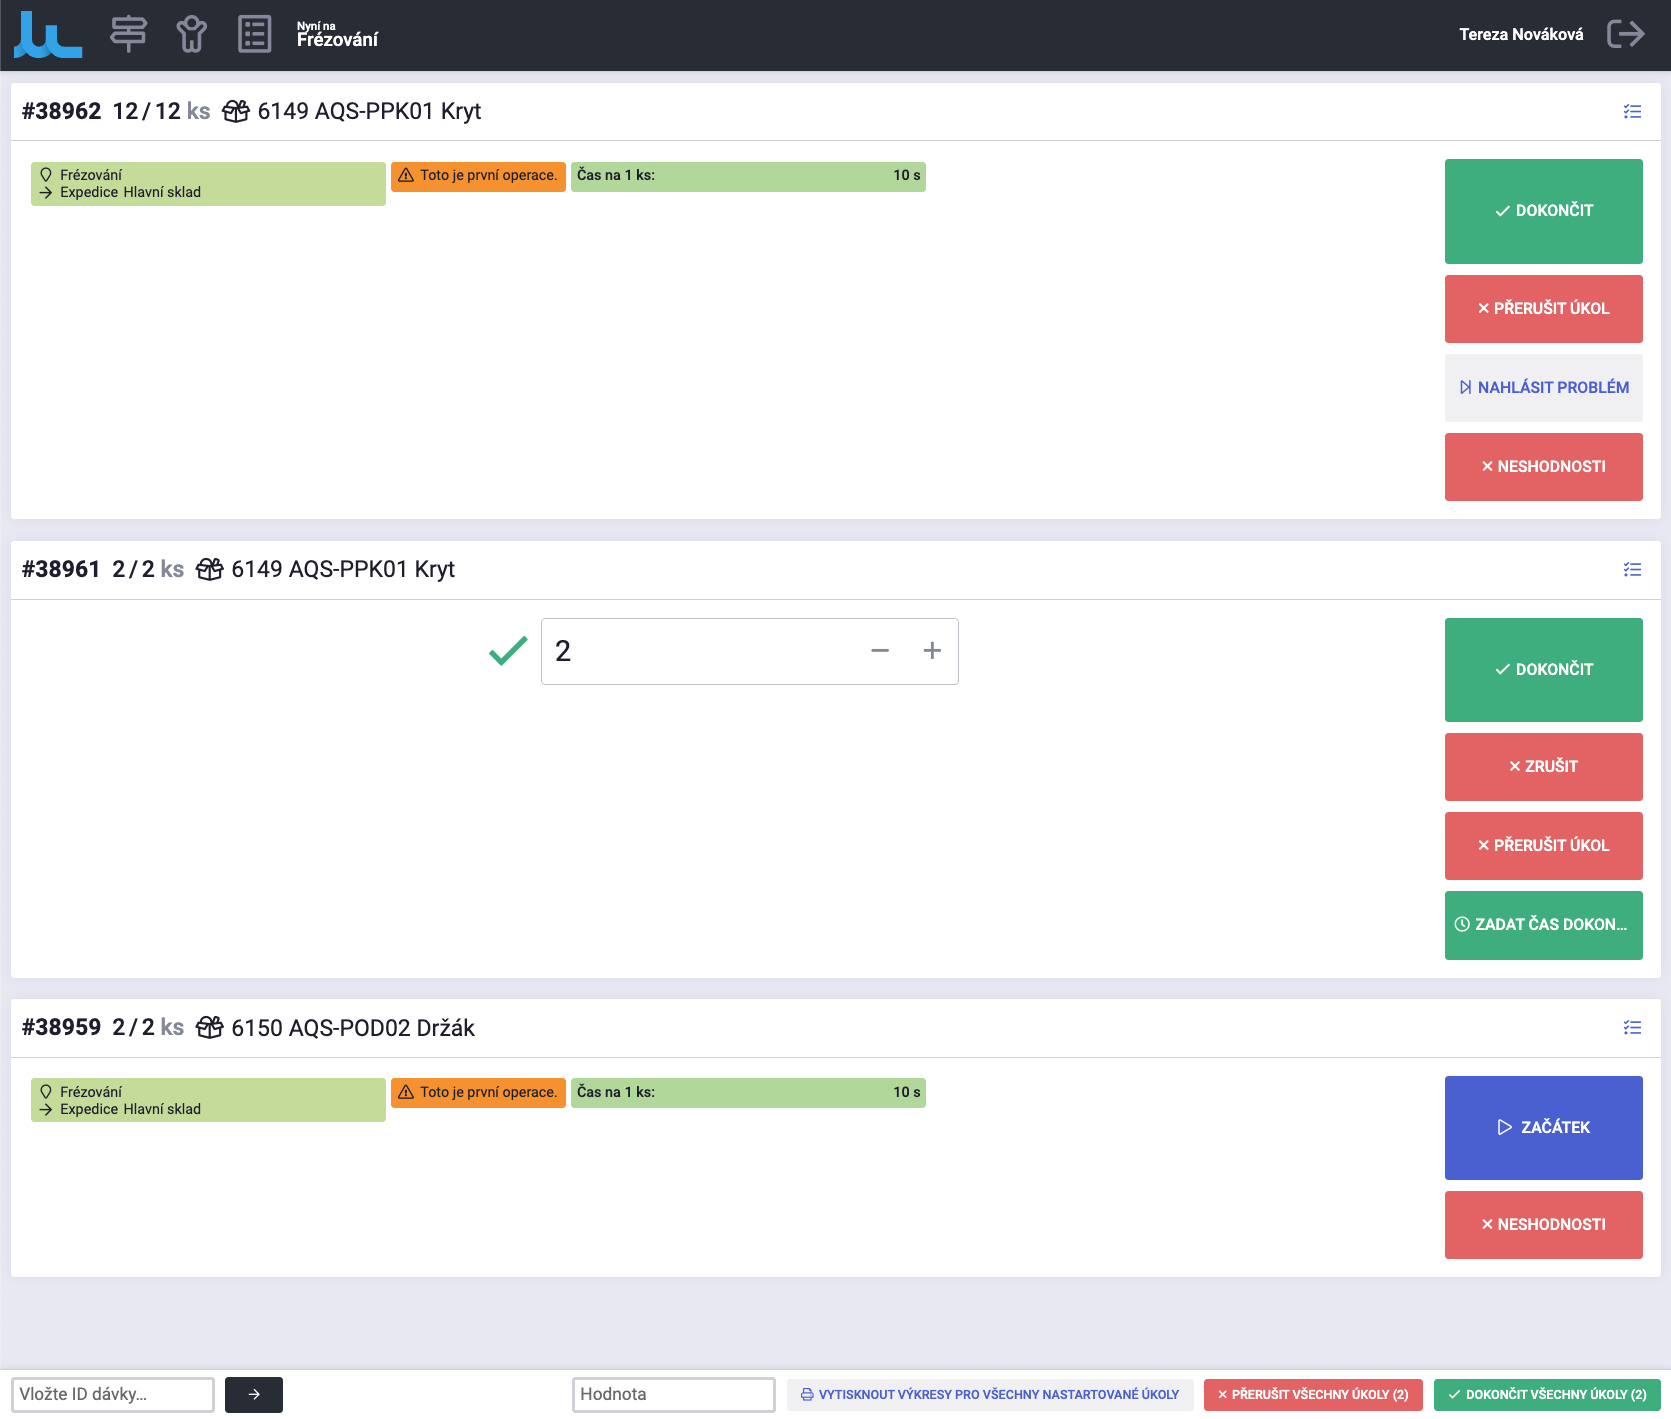Open checklist icon for batch #38962

[x=1632, y=112]
